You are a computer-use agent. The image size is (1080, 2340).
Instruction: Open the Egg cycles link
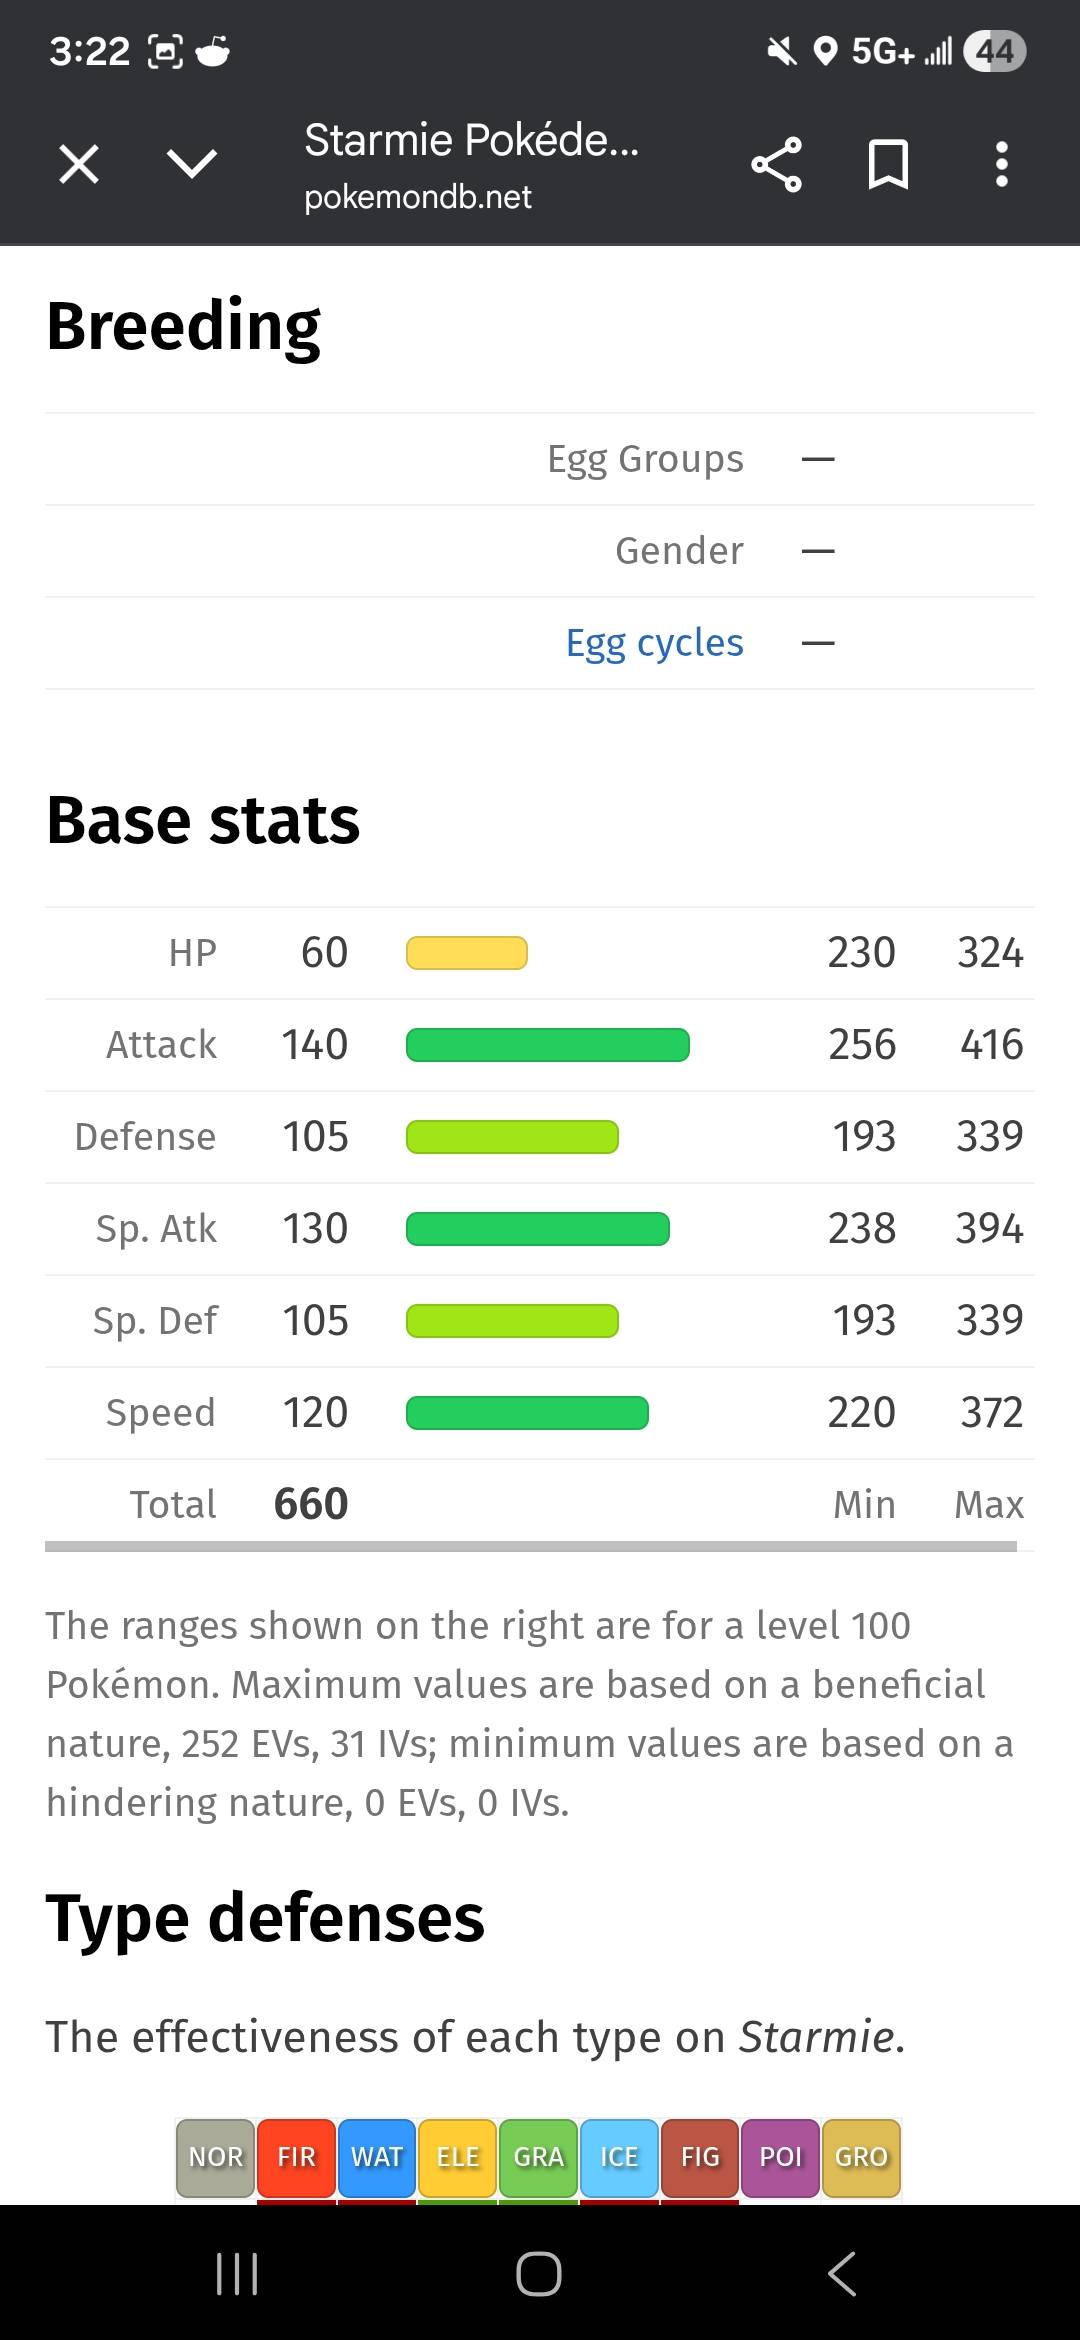tap(655, 643)
